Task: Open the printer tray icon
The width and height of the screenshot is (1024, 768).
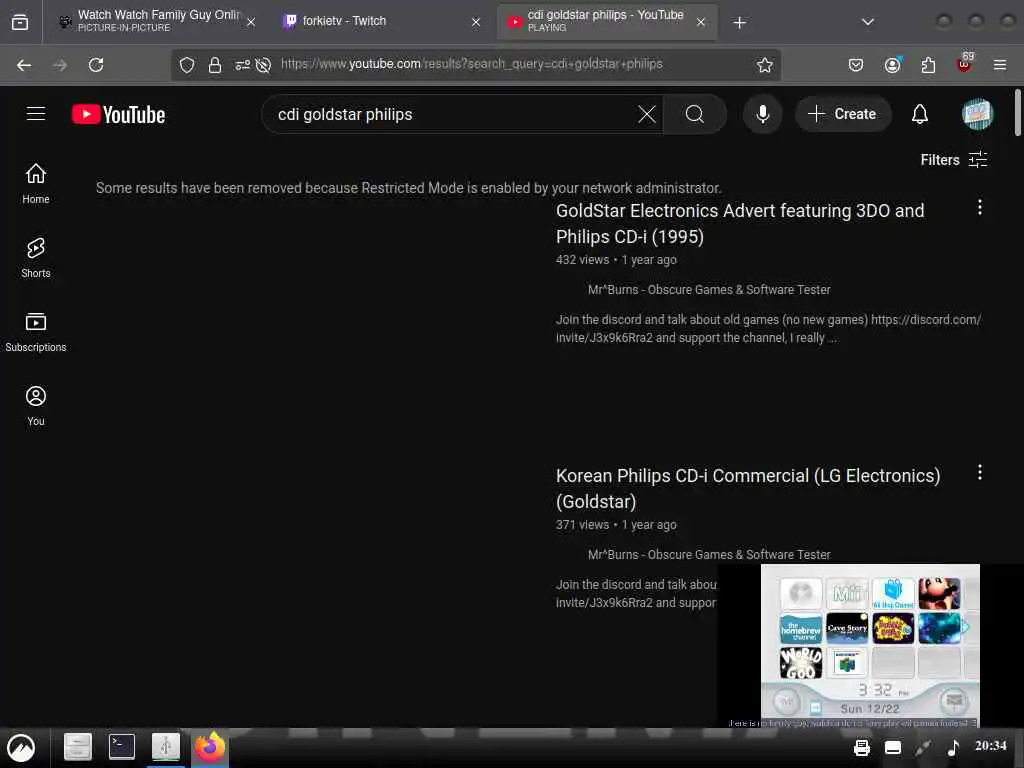Action: coord(862,748)
